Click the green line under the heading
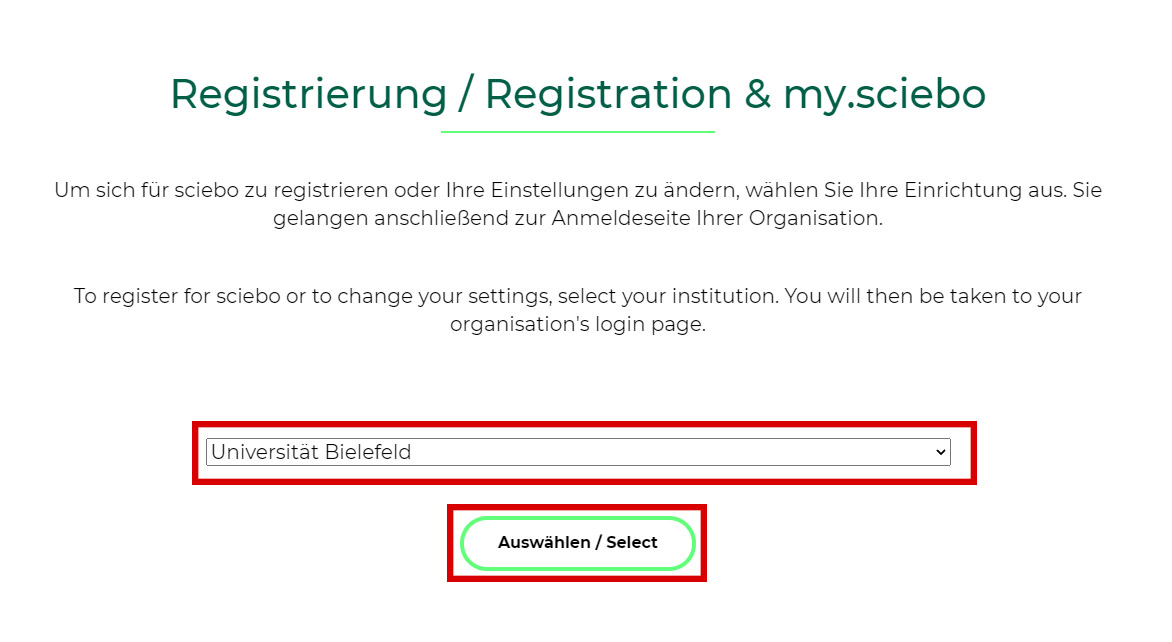 pos(578,131)
